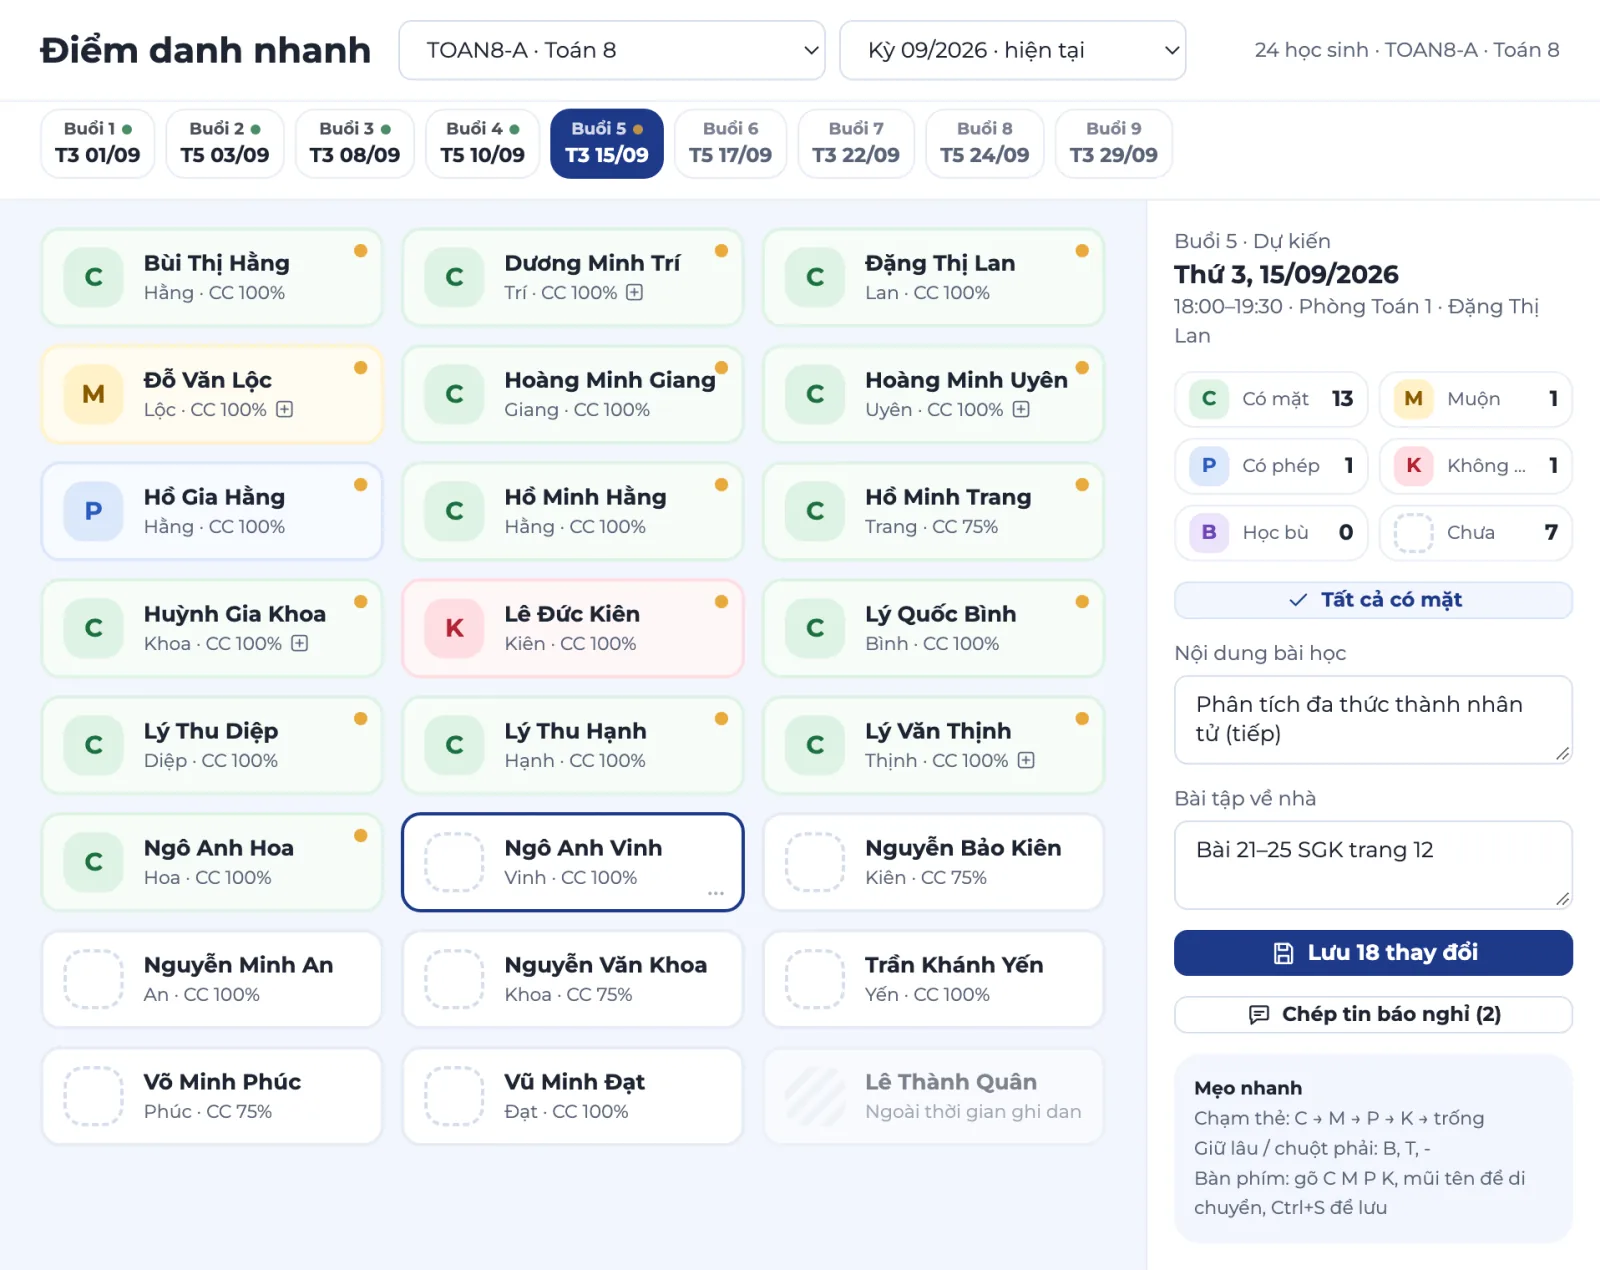
Task: Click the C badge on Lý Thu Hạnh card
Action: click(454, 745)
